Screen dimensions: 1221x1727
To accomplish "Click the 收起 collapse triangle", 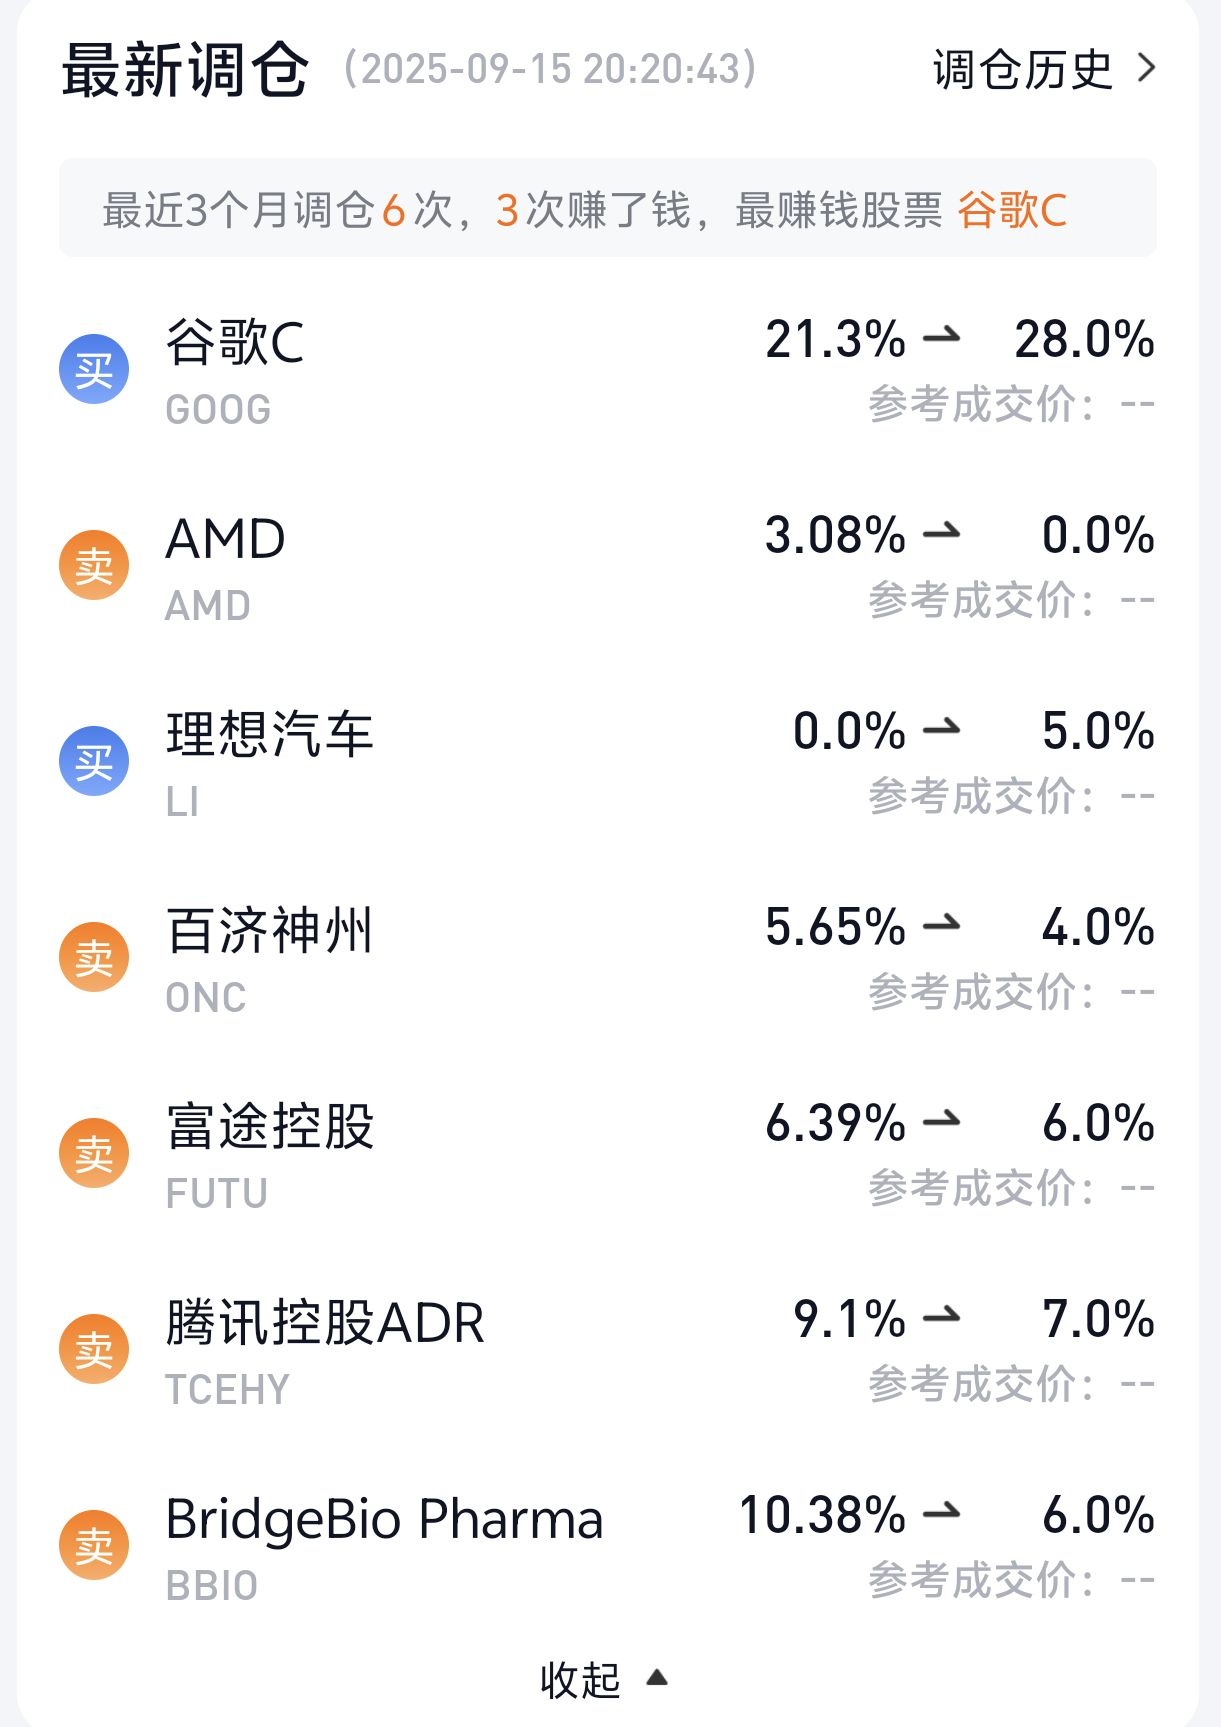I will click(x=657, y=1677).
